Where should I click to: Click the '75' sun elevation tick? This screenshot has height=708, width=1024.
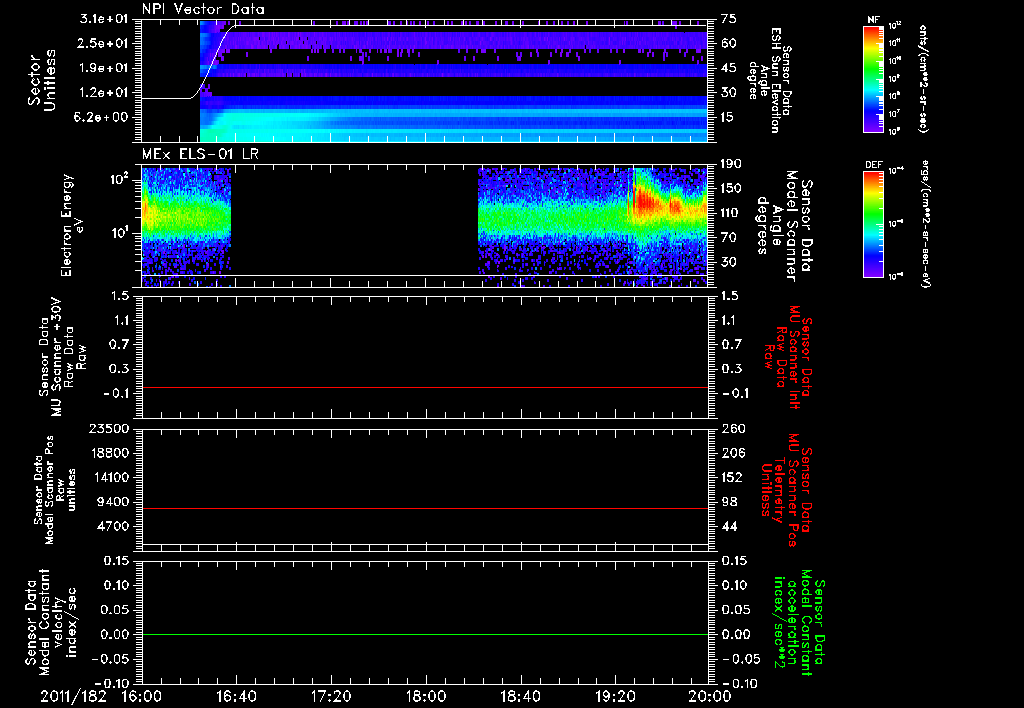coord(729,19)
